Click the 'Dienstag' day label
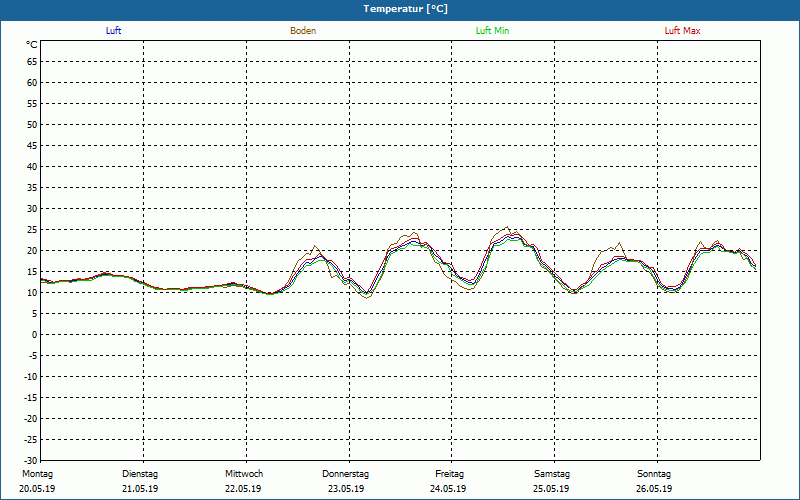This screenshot has width=800, height=500. tap(140, 474)
